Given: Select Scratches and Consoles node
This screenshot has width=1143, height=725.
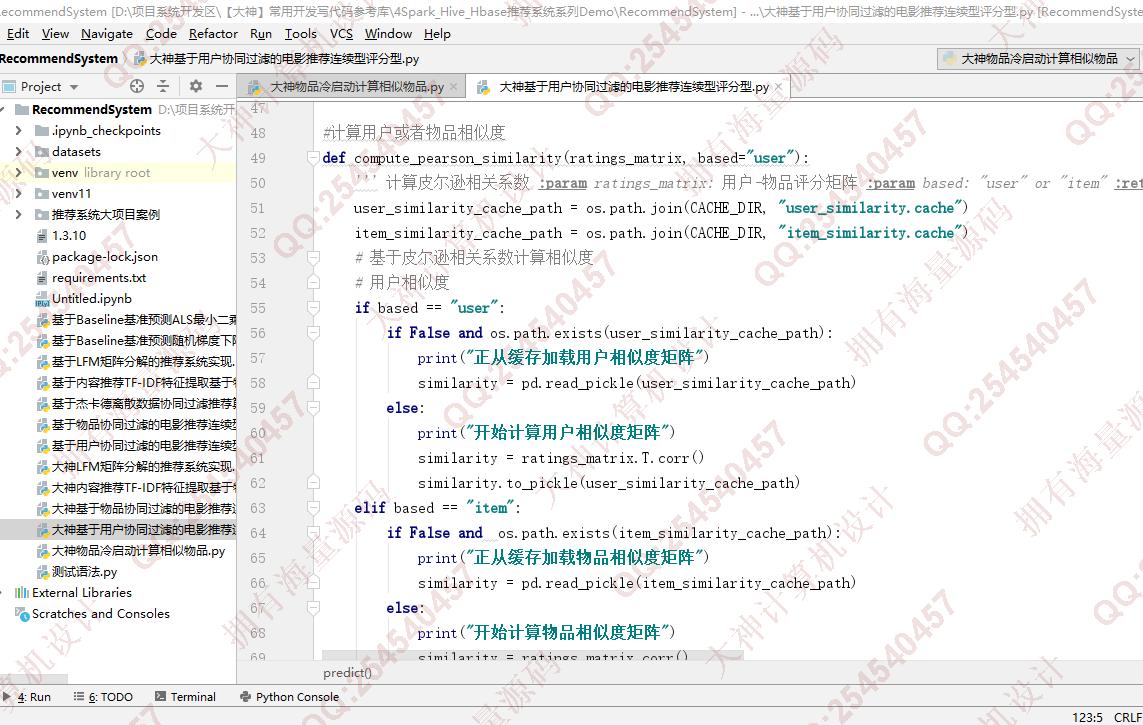Looking at the screenshot, I should tap(101, 614).
